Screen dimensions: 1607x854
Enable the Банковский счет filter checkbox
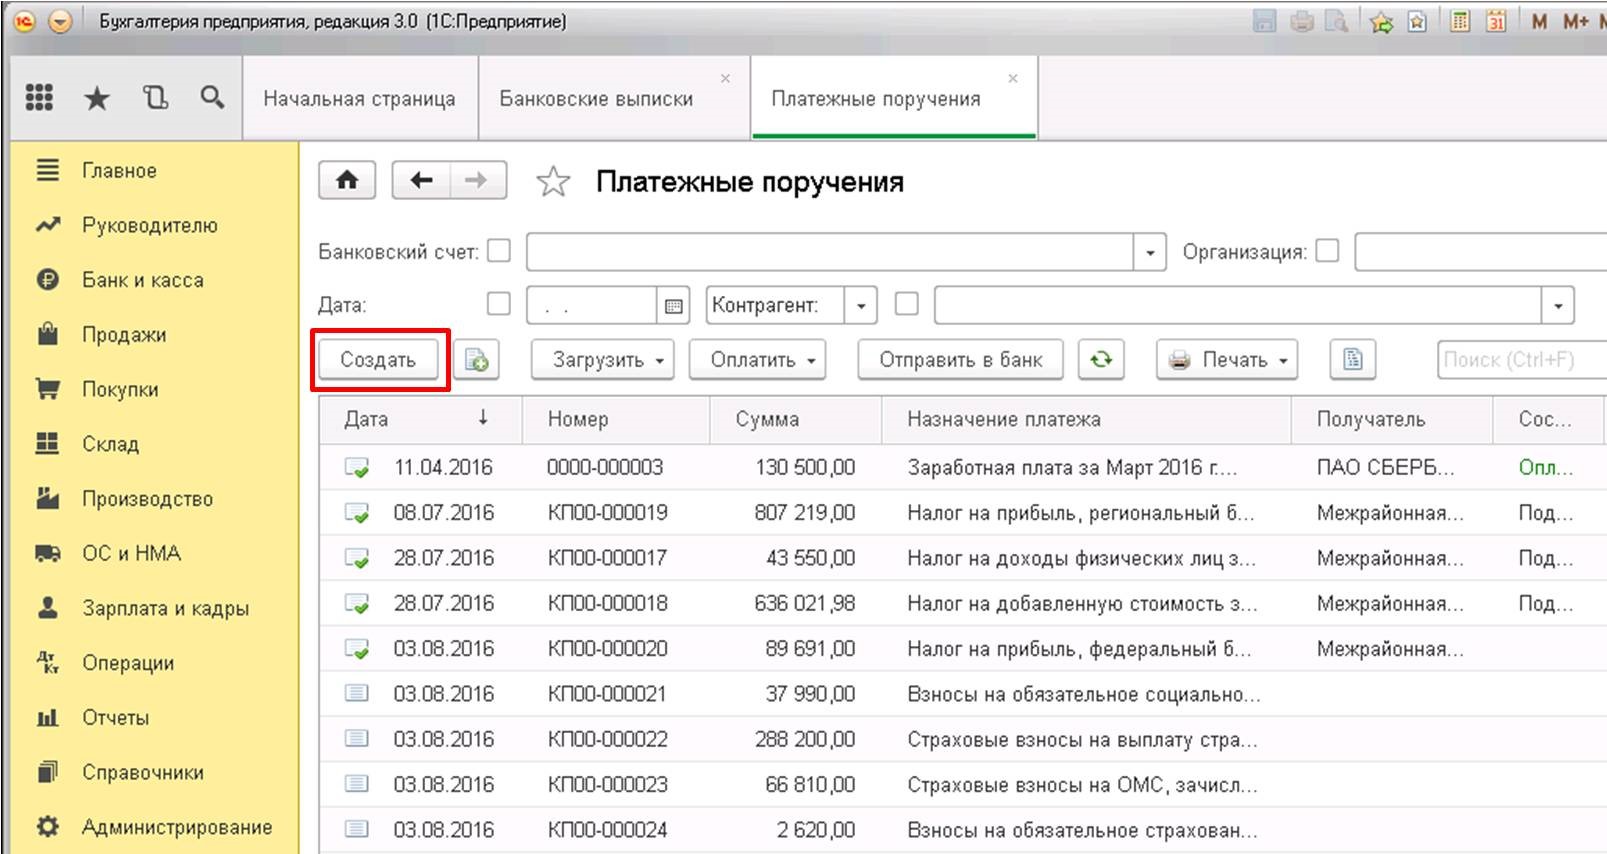click(499, 251)
